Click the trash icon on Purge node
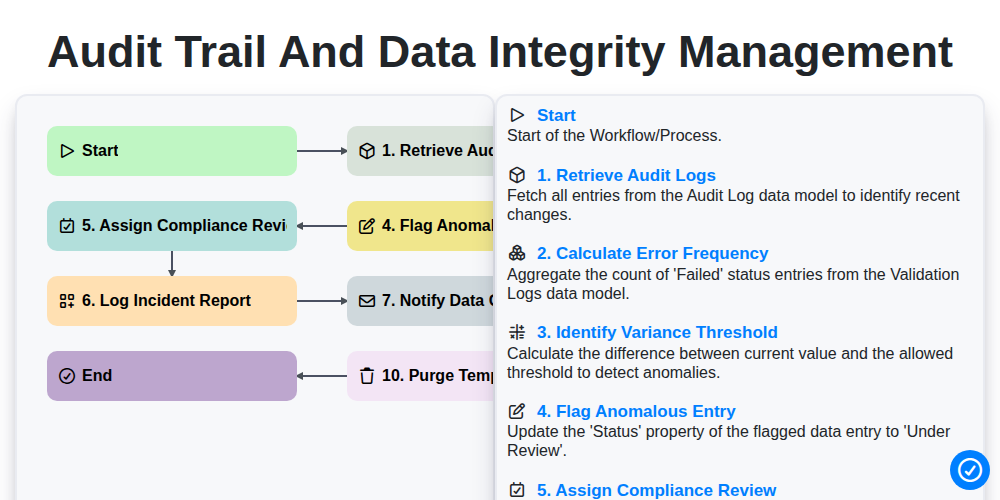The image size is (1000, 500). tap(367, 376)
